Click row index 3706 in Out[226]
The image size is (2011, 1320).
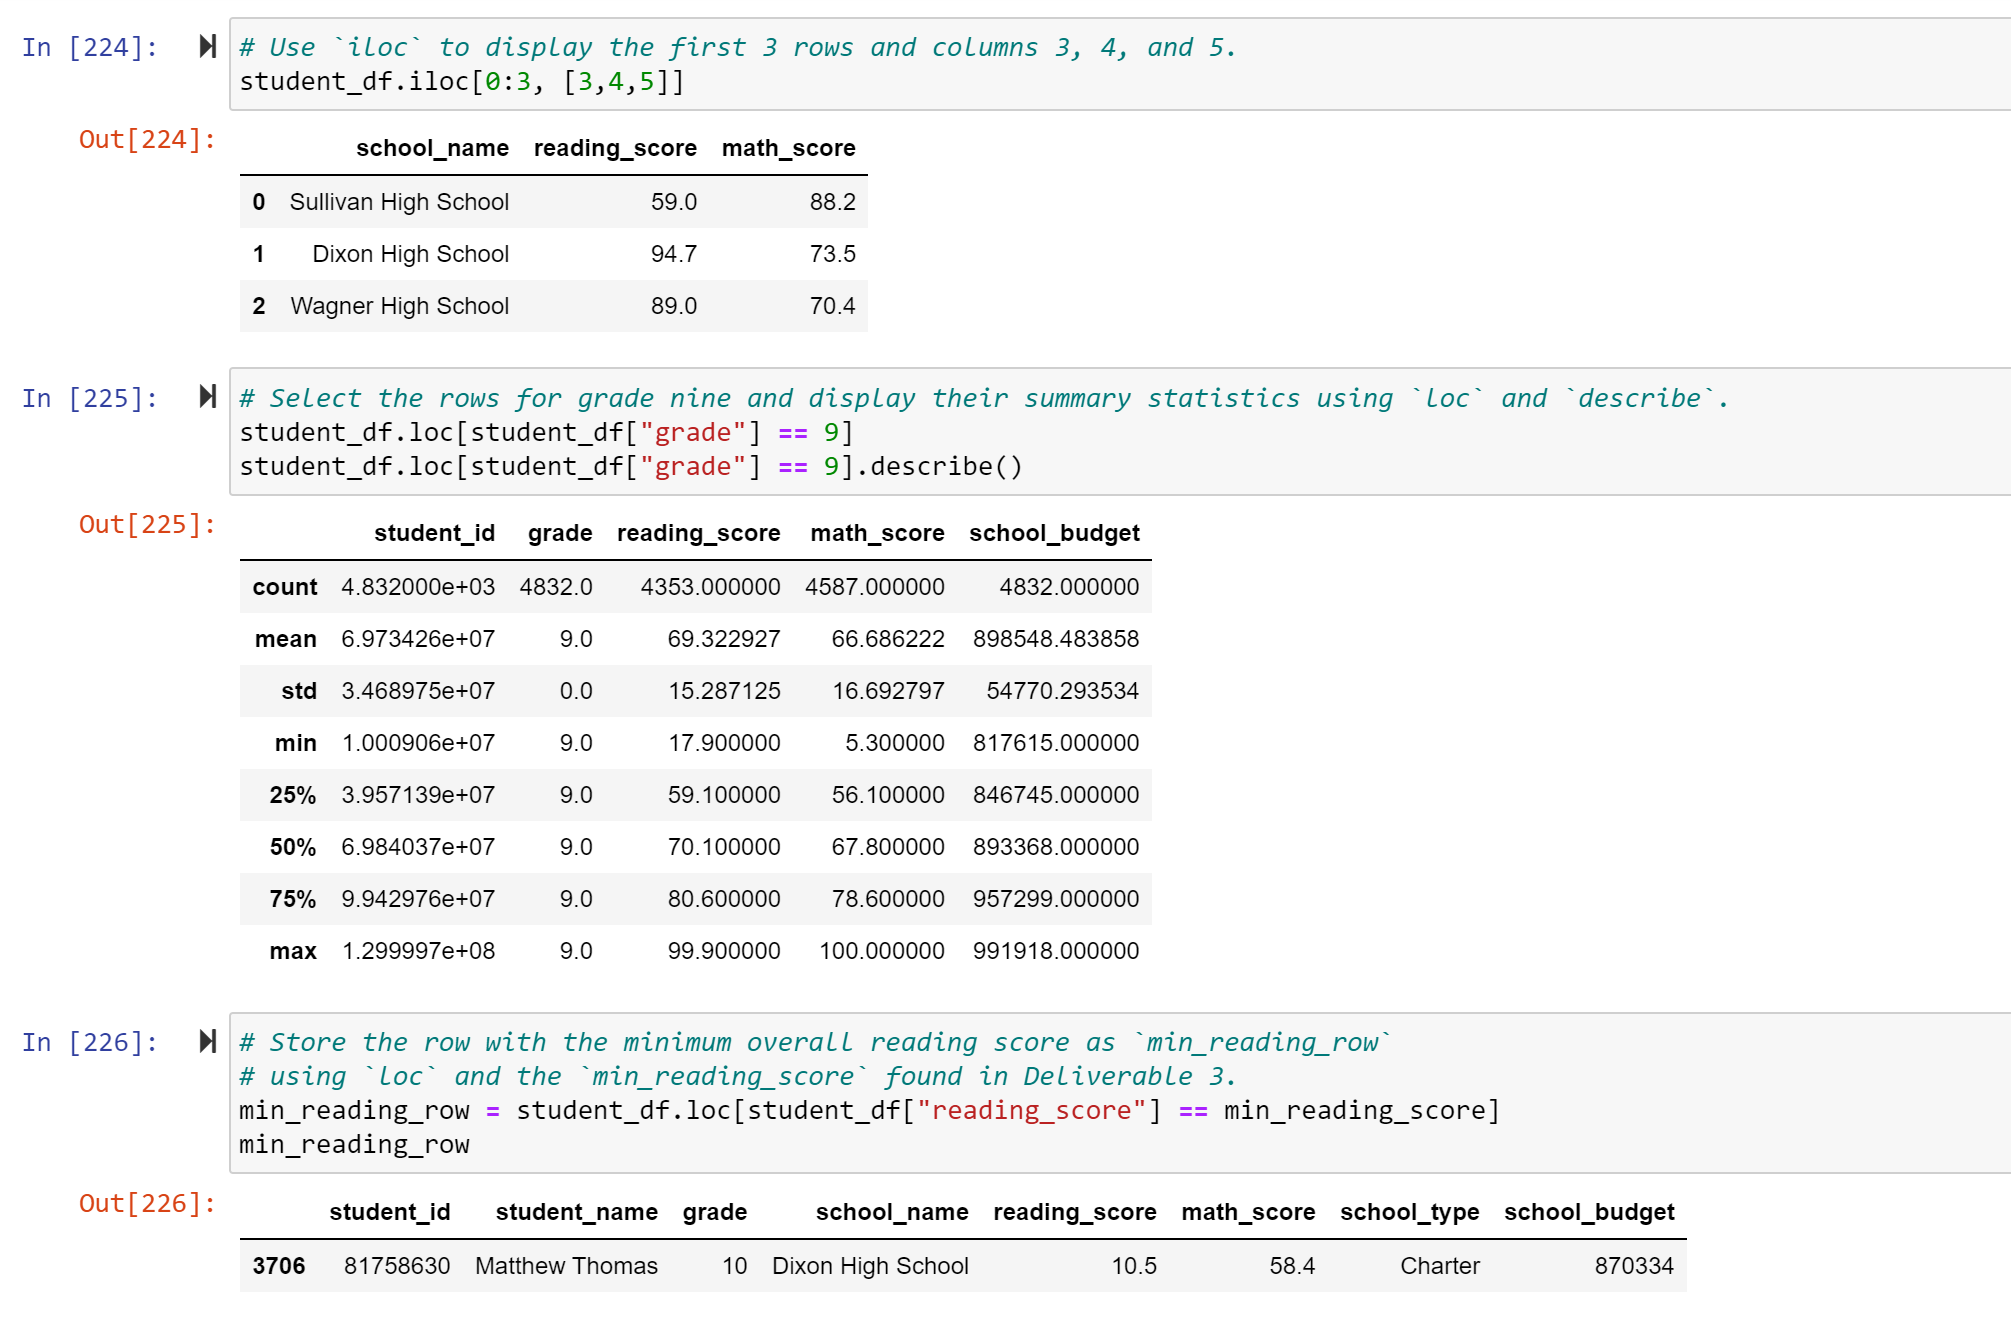point(279,1266)
